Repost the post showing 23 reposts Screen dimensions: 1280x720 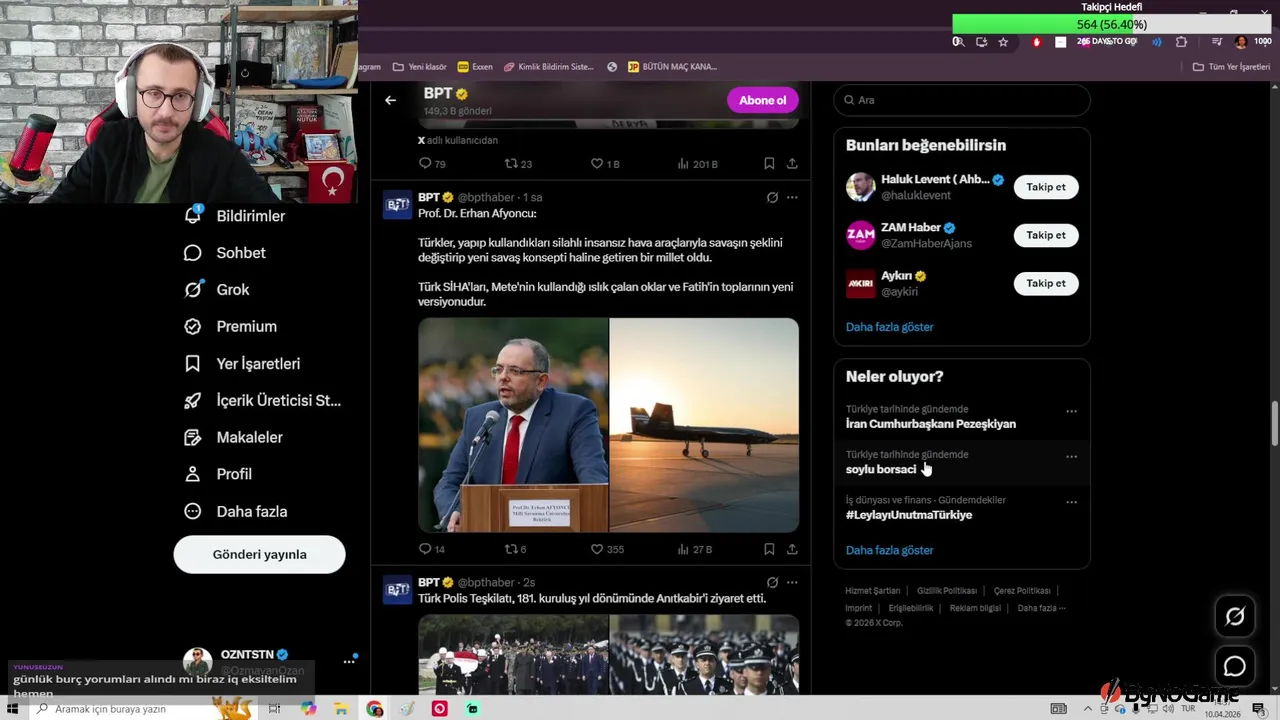point(518,164)
